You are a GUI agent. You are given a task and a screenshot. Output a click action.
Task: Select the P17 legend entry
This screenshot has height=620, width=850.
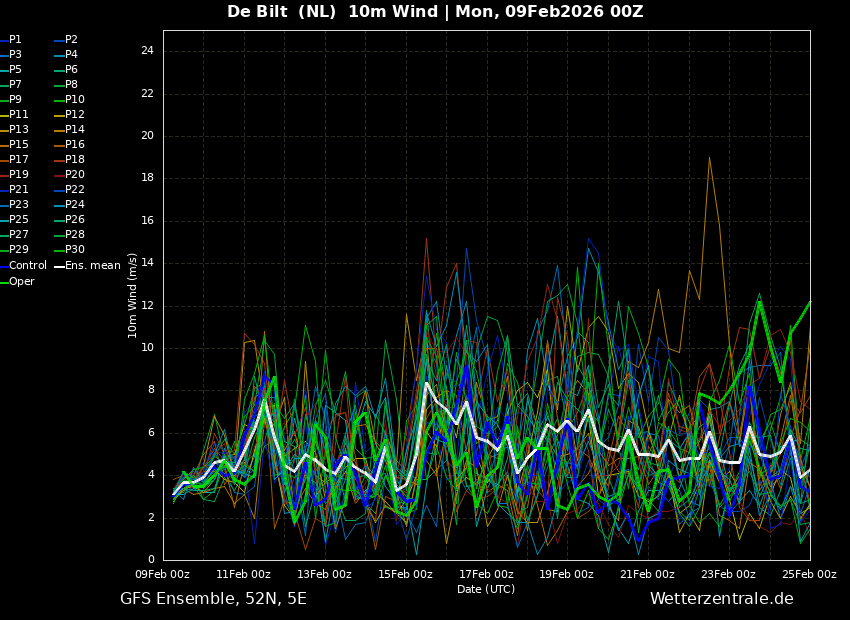[19, 160]
